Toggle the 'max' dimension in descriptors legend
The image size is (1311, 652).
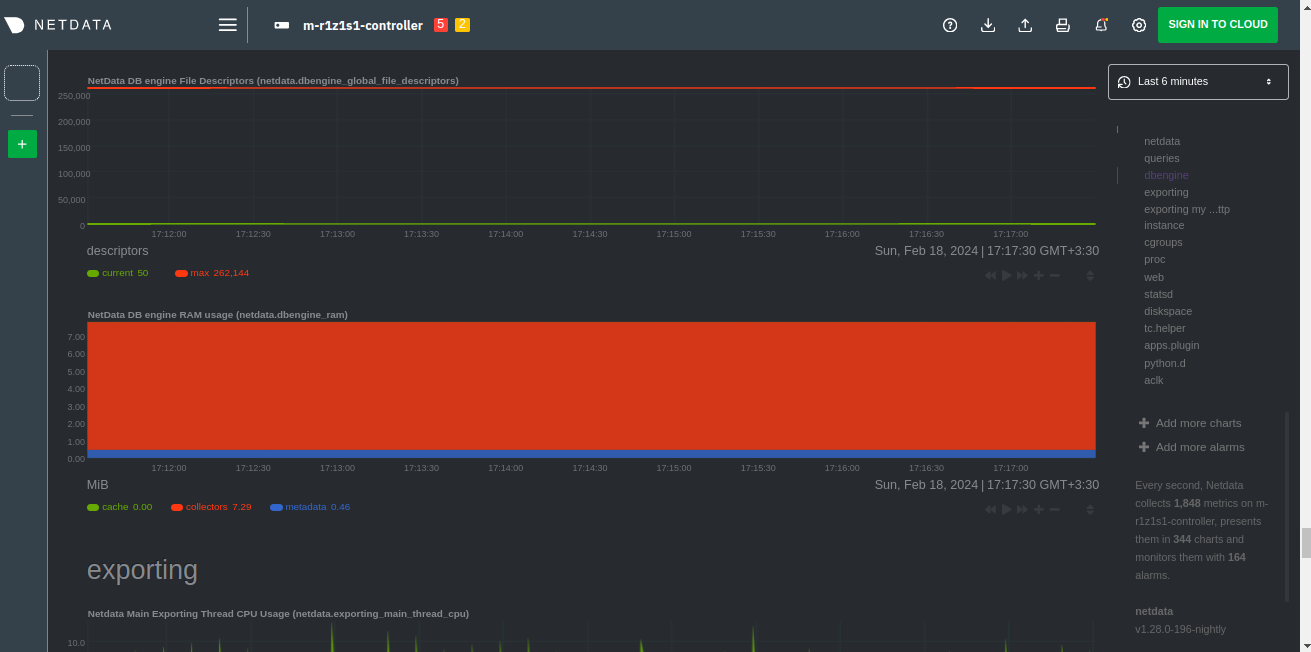coord(211,273)
